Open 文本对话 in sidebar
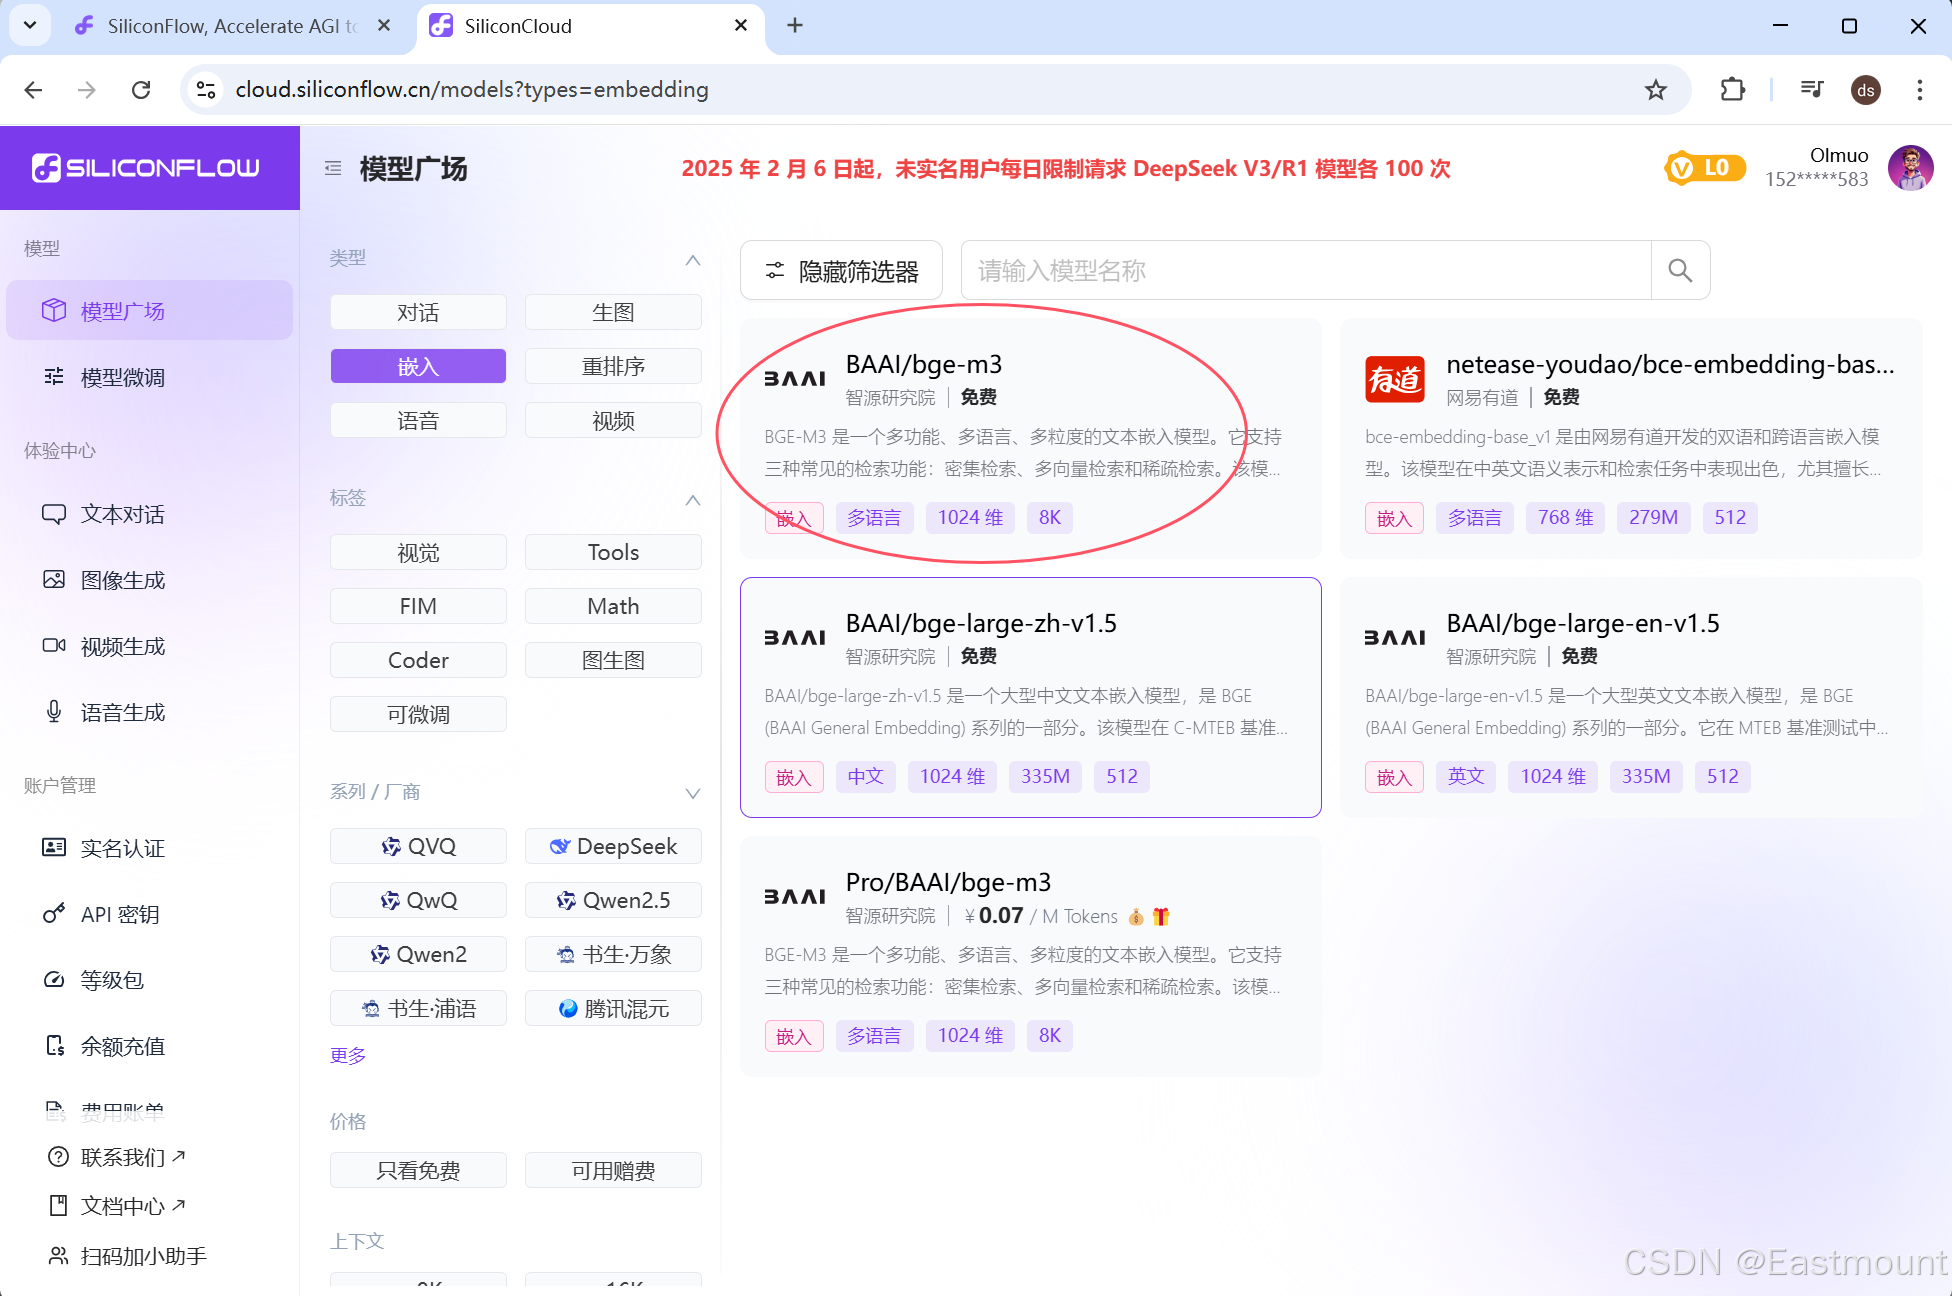The image size is (1952, 1296). click(149, 514)
